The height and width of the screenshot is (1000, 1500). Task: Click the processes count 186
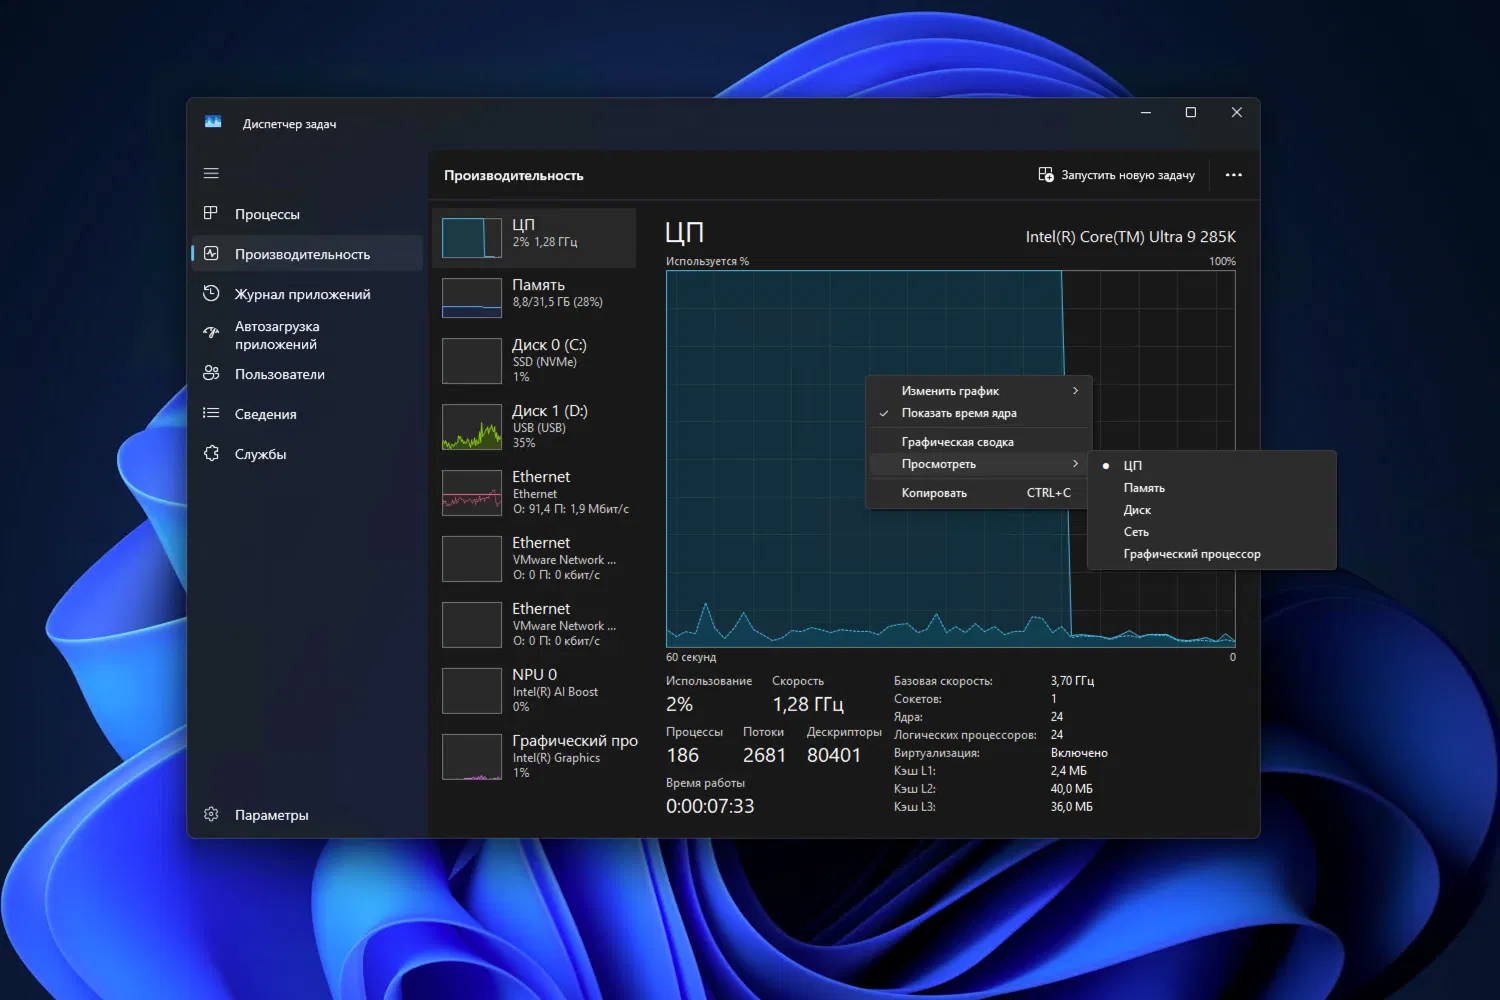(683, 755)
